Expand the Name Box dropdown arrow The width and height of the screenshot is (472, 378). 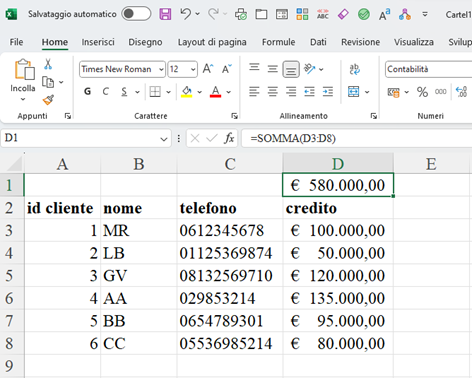[164, 139]
